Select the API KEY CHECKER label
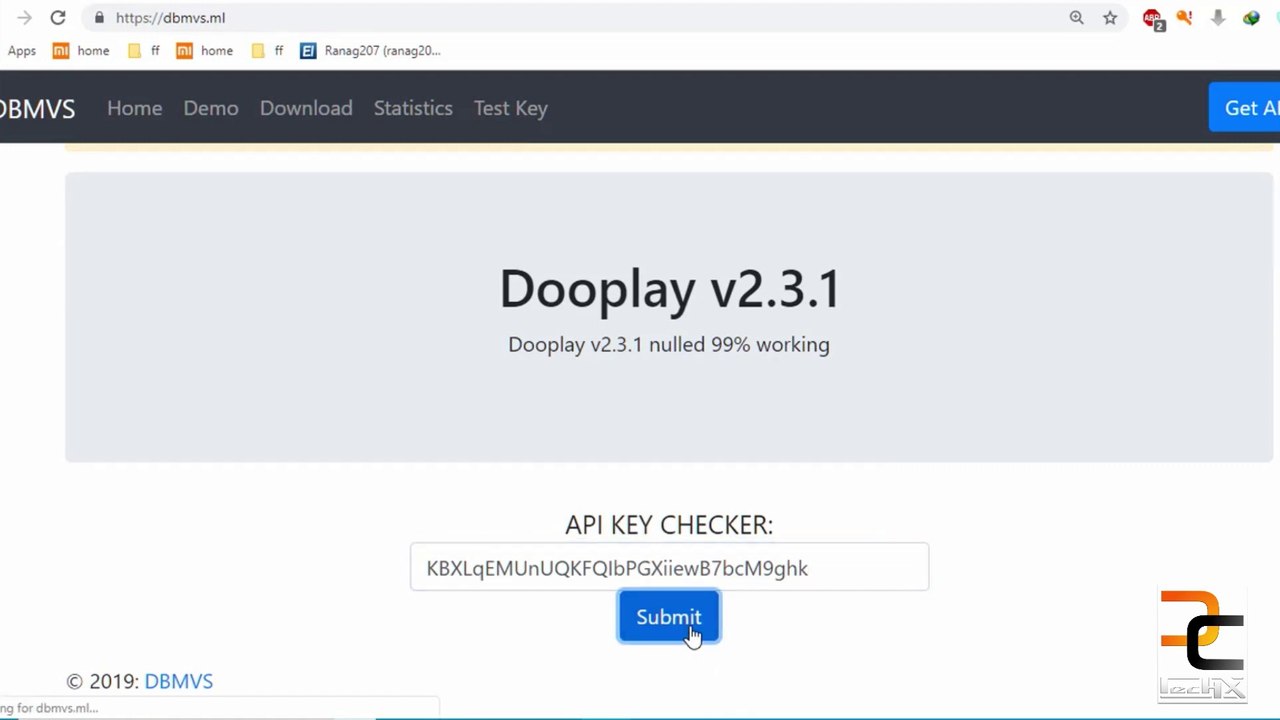This screenshot has width=1280, height=720. point(669,525)
